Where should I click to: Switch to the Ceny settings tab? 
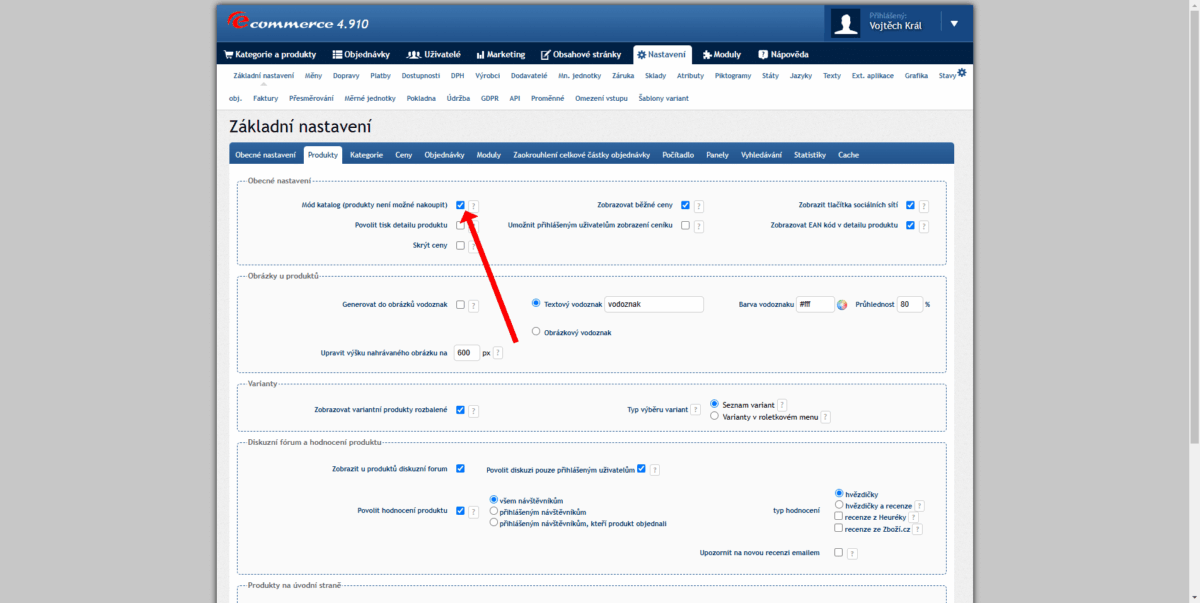click(403, 155)
